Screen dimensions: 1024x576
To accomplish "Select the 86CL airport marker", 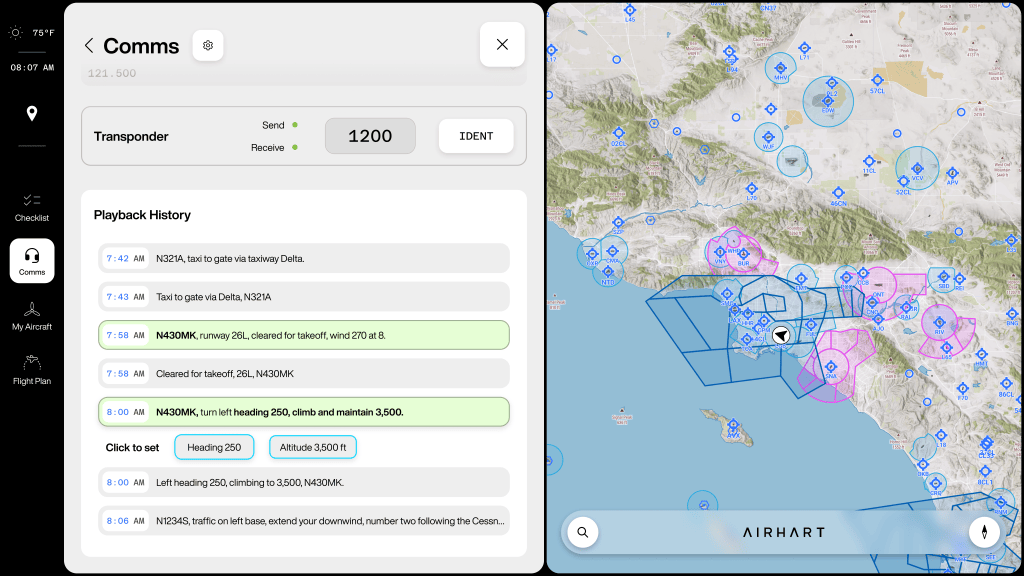I will (1006, 385).
